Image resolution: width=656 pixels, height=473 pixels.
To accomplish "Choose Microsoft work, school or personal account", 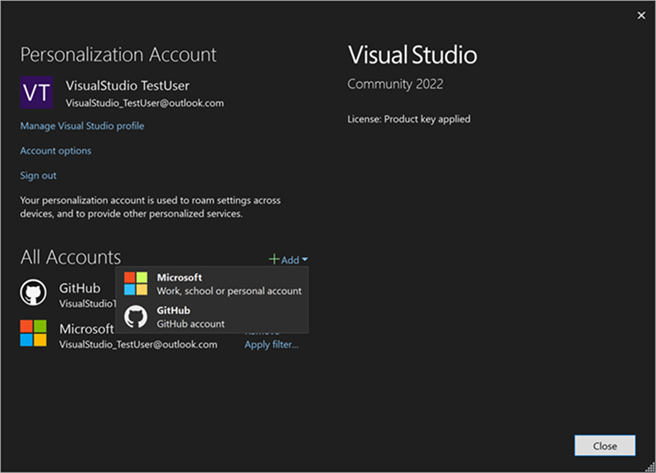I will pyautogui.click(x=228, y=284).
